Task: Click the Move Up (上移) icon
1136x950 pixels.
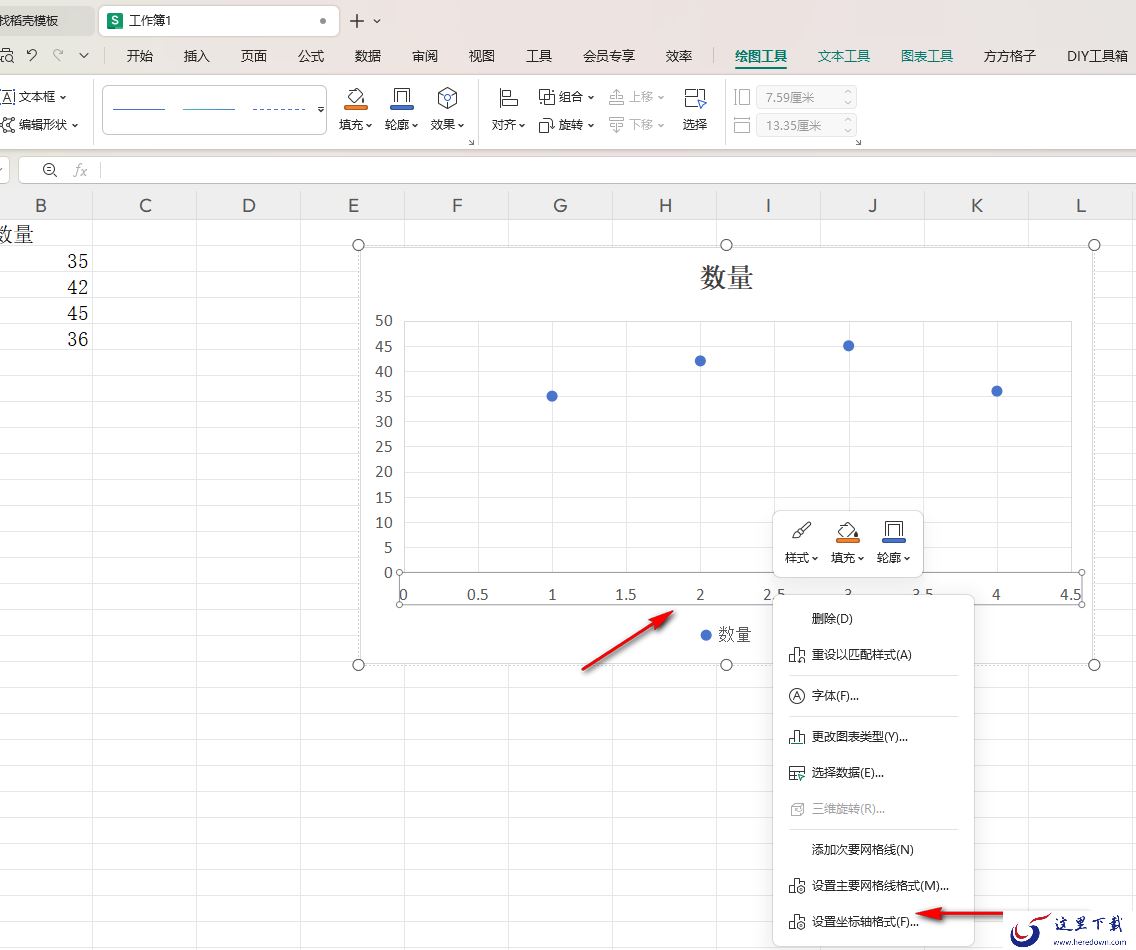Action: point(617,96)
